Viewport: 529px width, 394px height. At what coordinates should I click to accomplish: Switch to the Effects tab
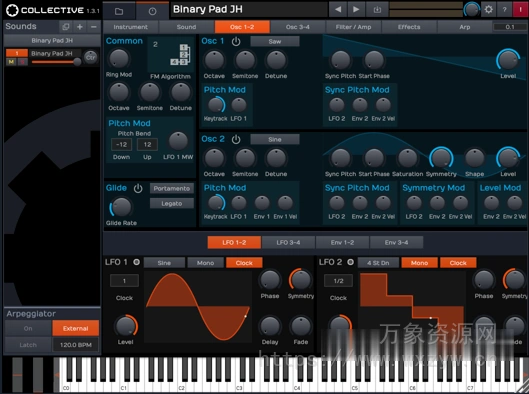coord(409,27)
